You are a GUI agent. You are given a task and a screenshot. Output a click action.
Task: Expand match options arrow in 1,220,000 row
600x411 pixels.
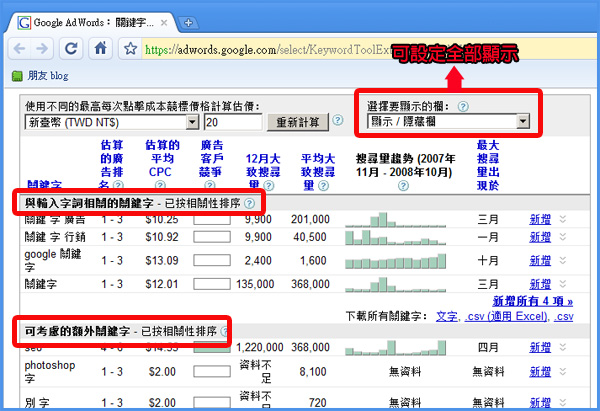point(562,347)
